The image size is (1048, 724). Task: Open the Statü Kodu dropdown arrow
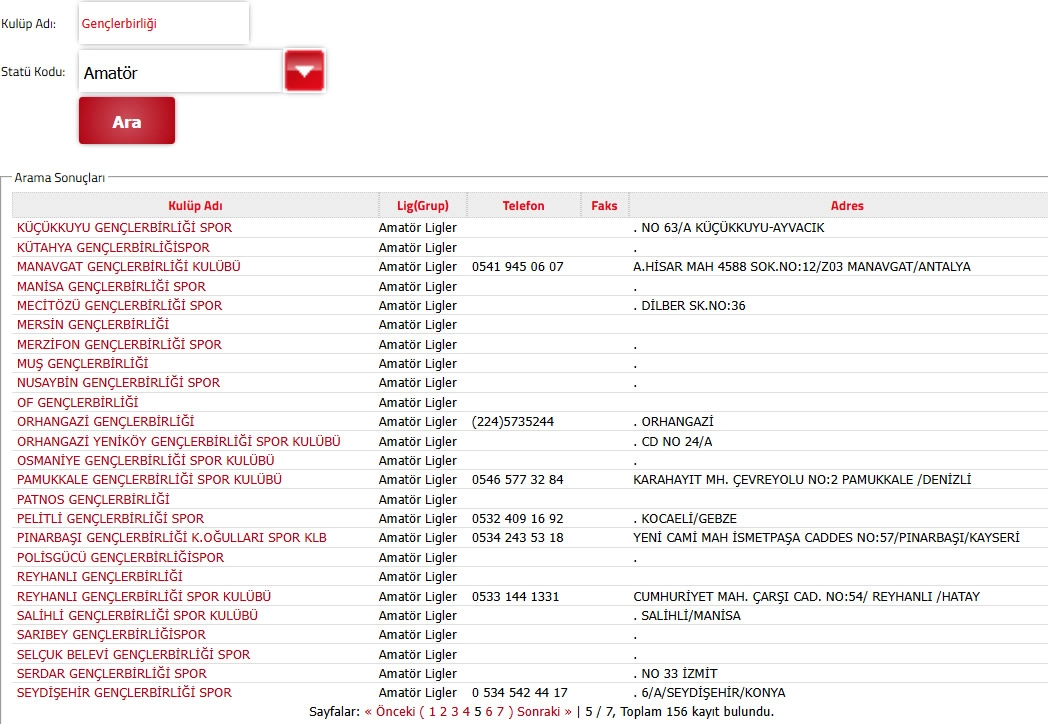pyautogui.click(x=304, y=71)
